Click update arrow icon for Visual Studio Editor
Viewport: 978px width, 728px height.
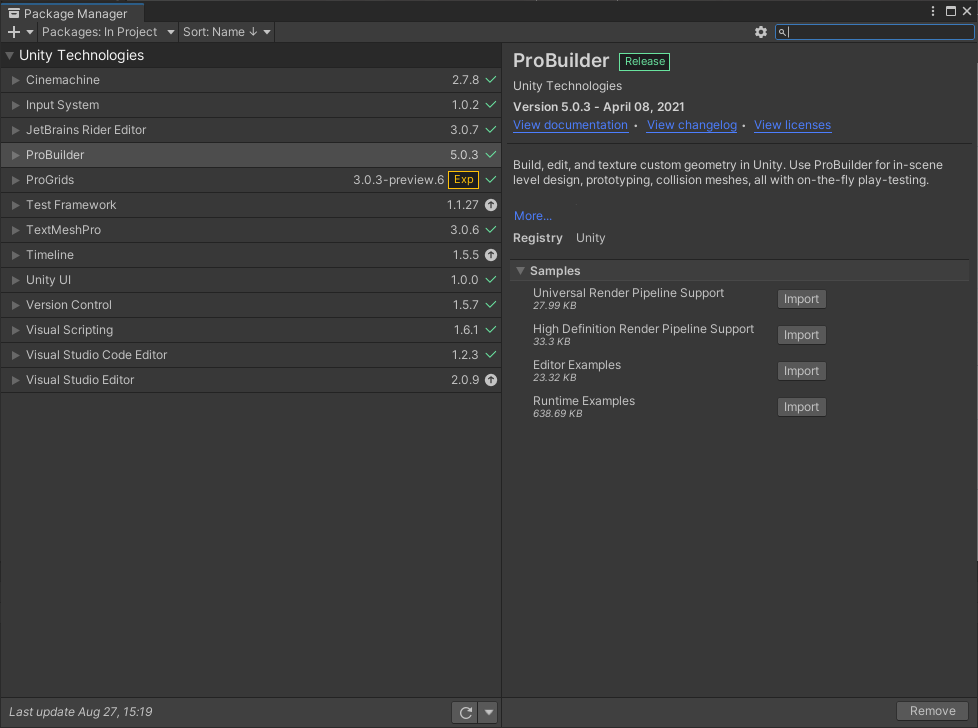pyautogui.click(x=491, y=380)
